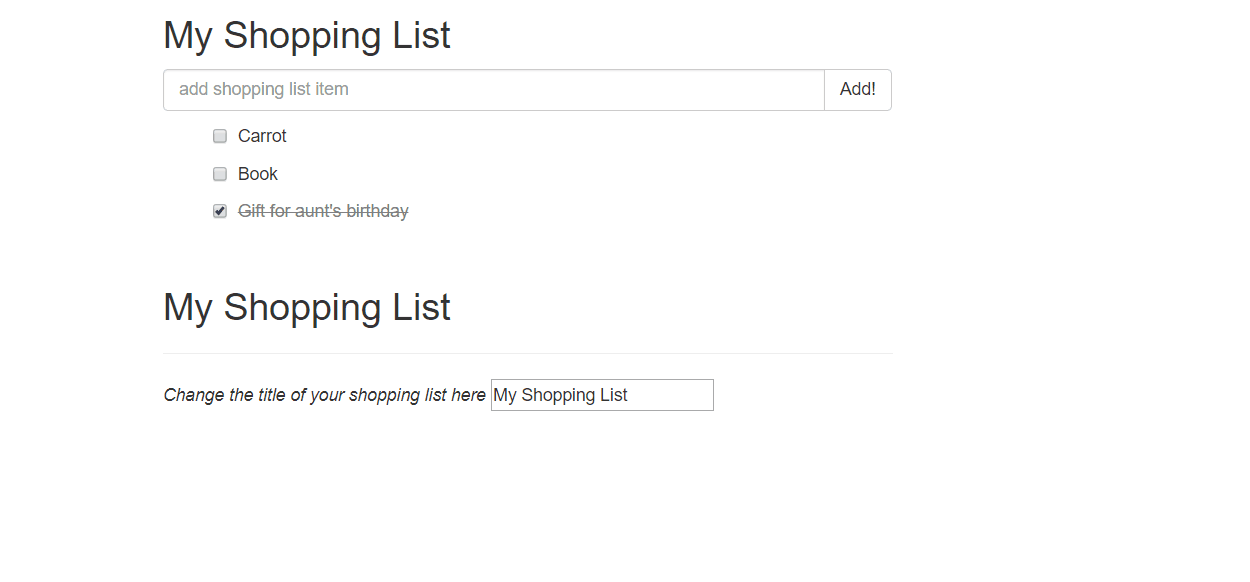Click the crossed-out Gift for aunt's birthday text
This screenshot has height=582, width=1250.
click(323, 211)
